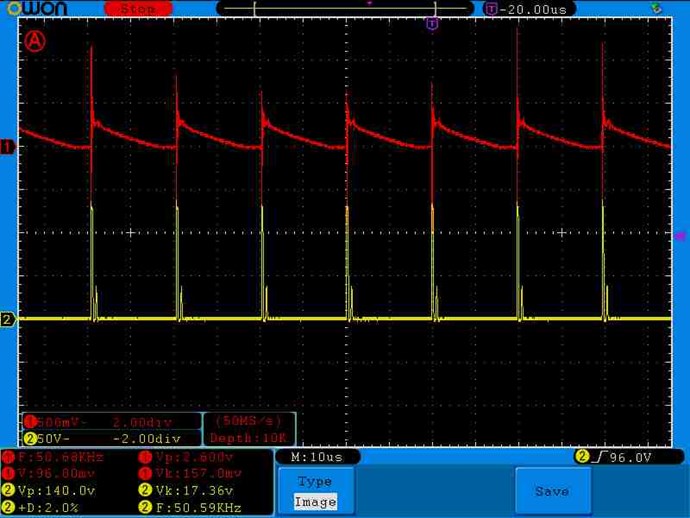Click the red Stop acquisition indicator
Screen dimensions: 690x518
(138, 8)
